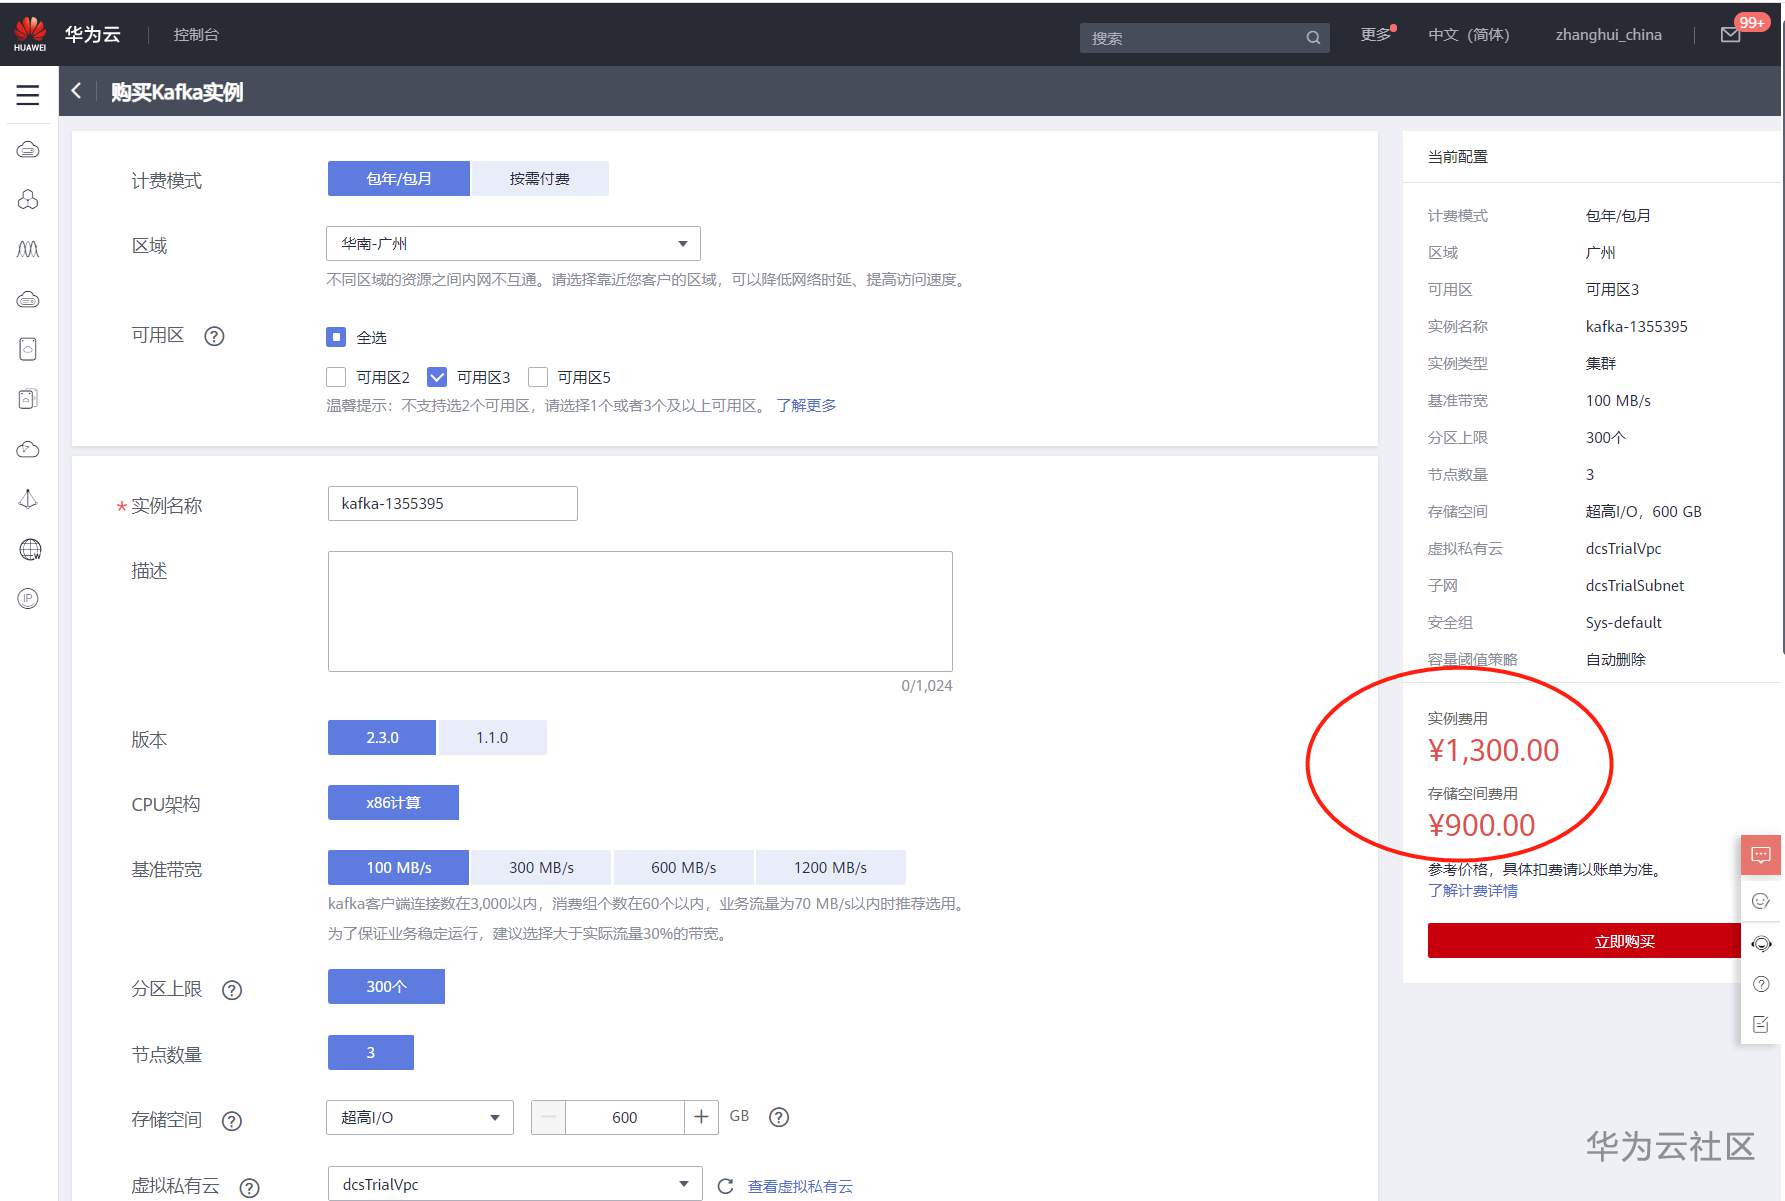Image resolution: width=1785 pixels, height=1201 pixels.
Task: Open the sidebar cloud disk icon
Action: (28, 299)
